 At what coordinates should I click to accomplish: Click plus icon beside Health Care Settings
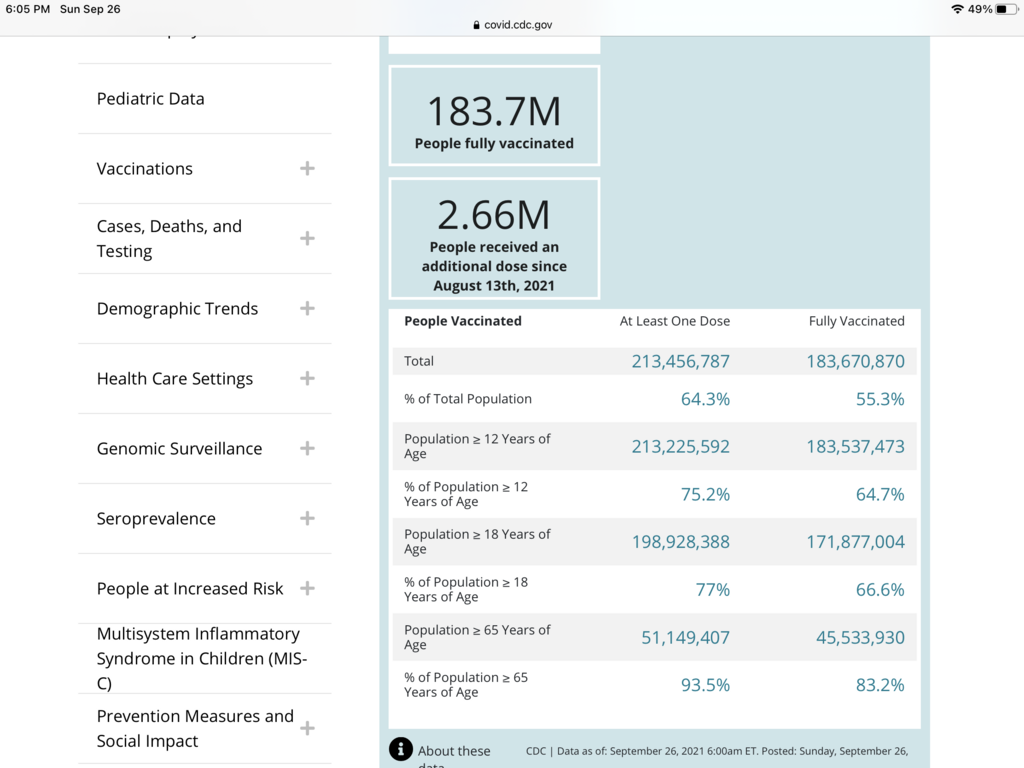307,378
